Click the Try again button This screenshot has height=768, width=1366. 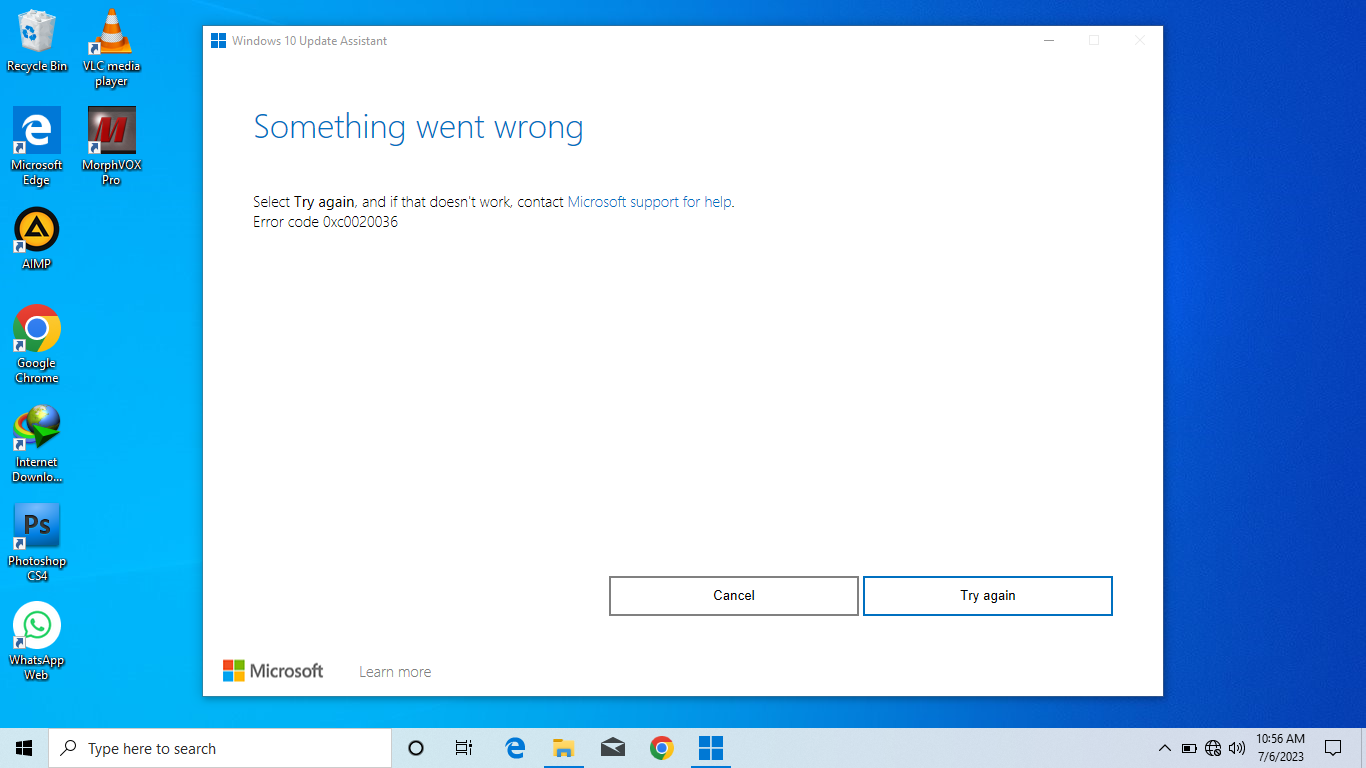(x=987, y=595)
